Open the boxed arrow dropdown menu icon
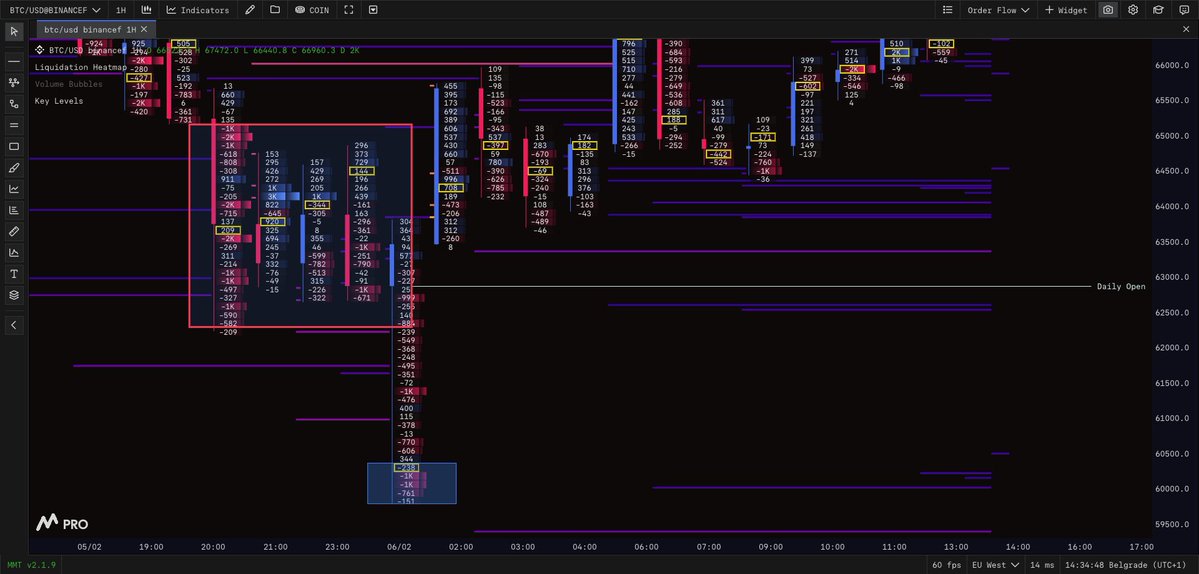This screenshot has height=574, width=1199. pyautogui.click(x=373, y=10)
